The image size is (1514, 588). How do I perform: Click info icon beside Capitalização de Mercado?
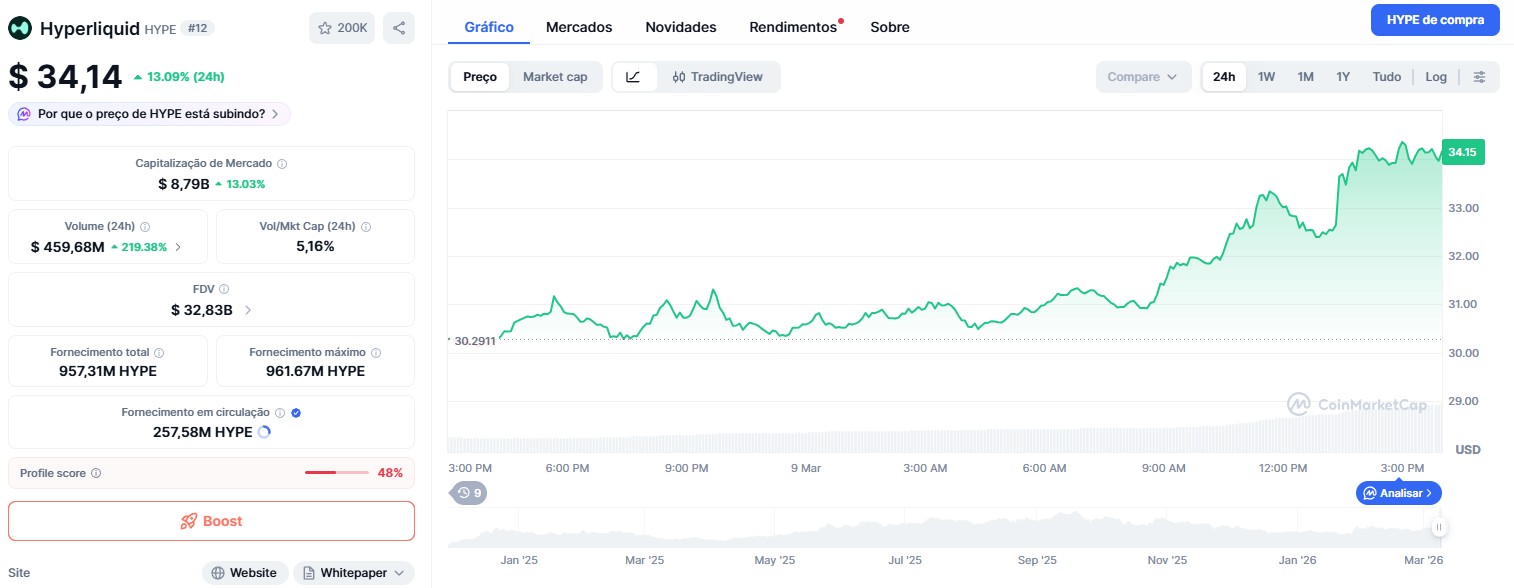click(x=282, y=163)
